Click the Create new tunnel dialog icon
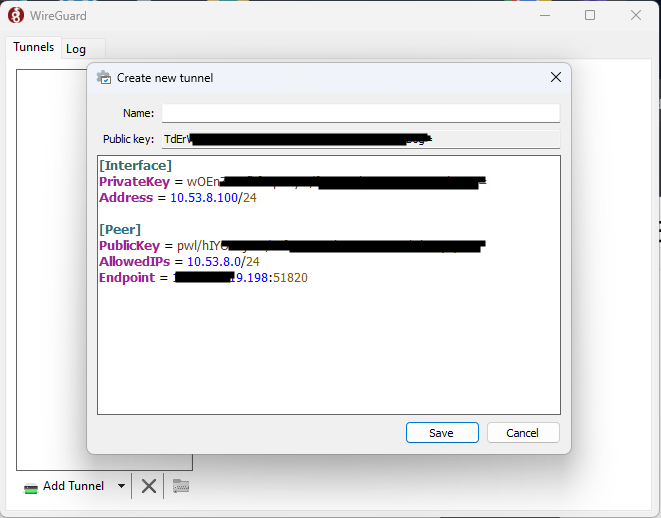Screen dimensions: 661x518 104,78
